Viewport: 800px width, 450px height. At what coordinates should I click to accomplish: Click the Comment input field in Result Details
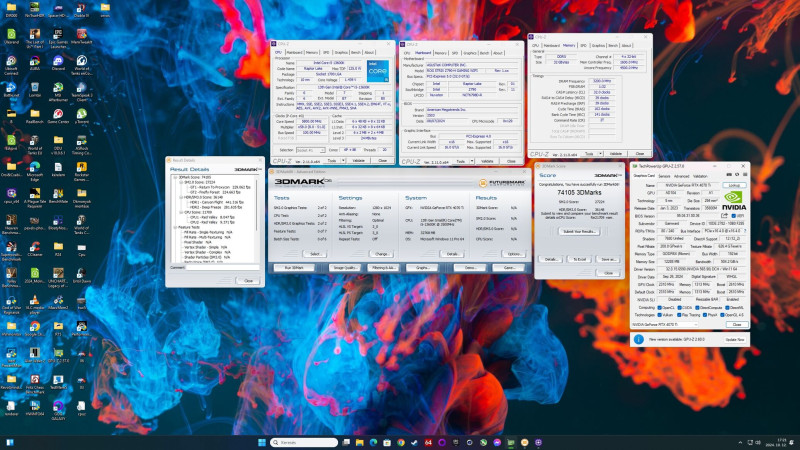[222, 267]
